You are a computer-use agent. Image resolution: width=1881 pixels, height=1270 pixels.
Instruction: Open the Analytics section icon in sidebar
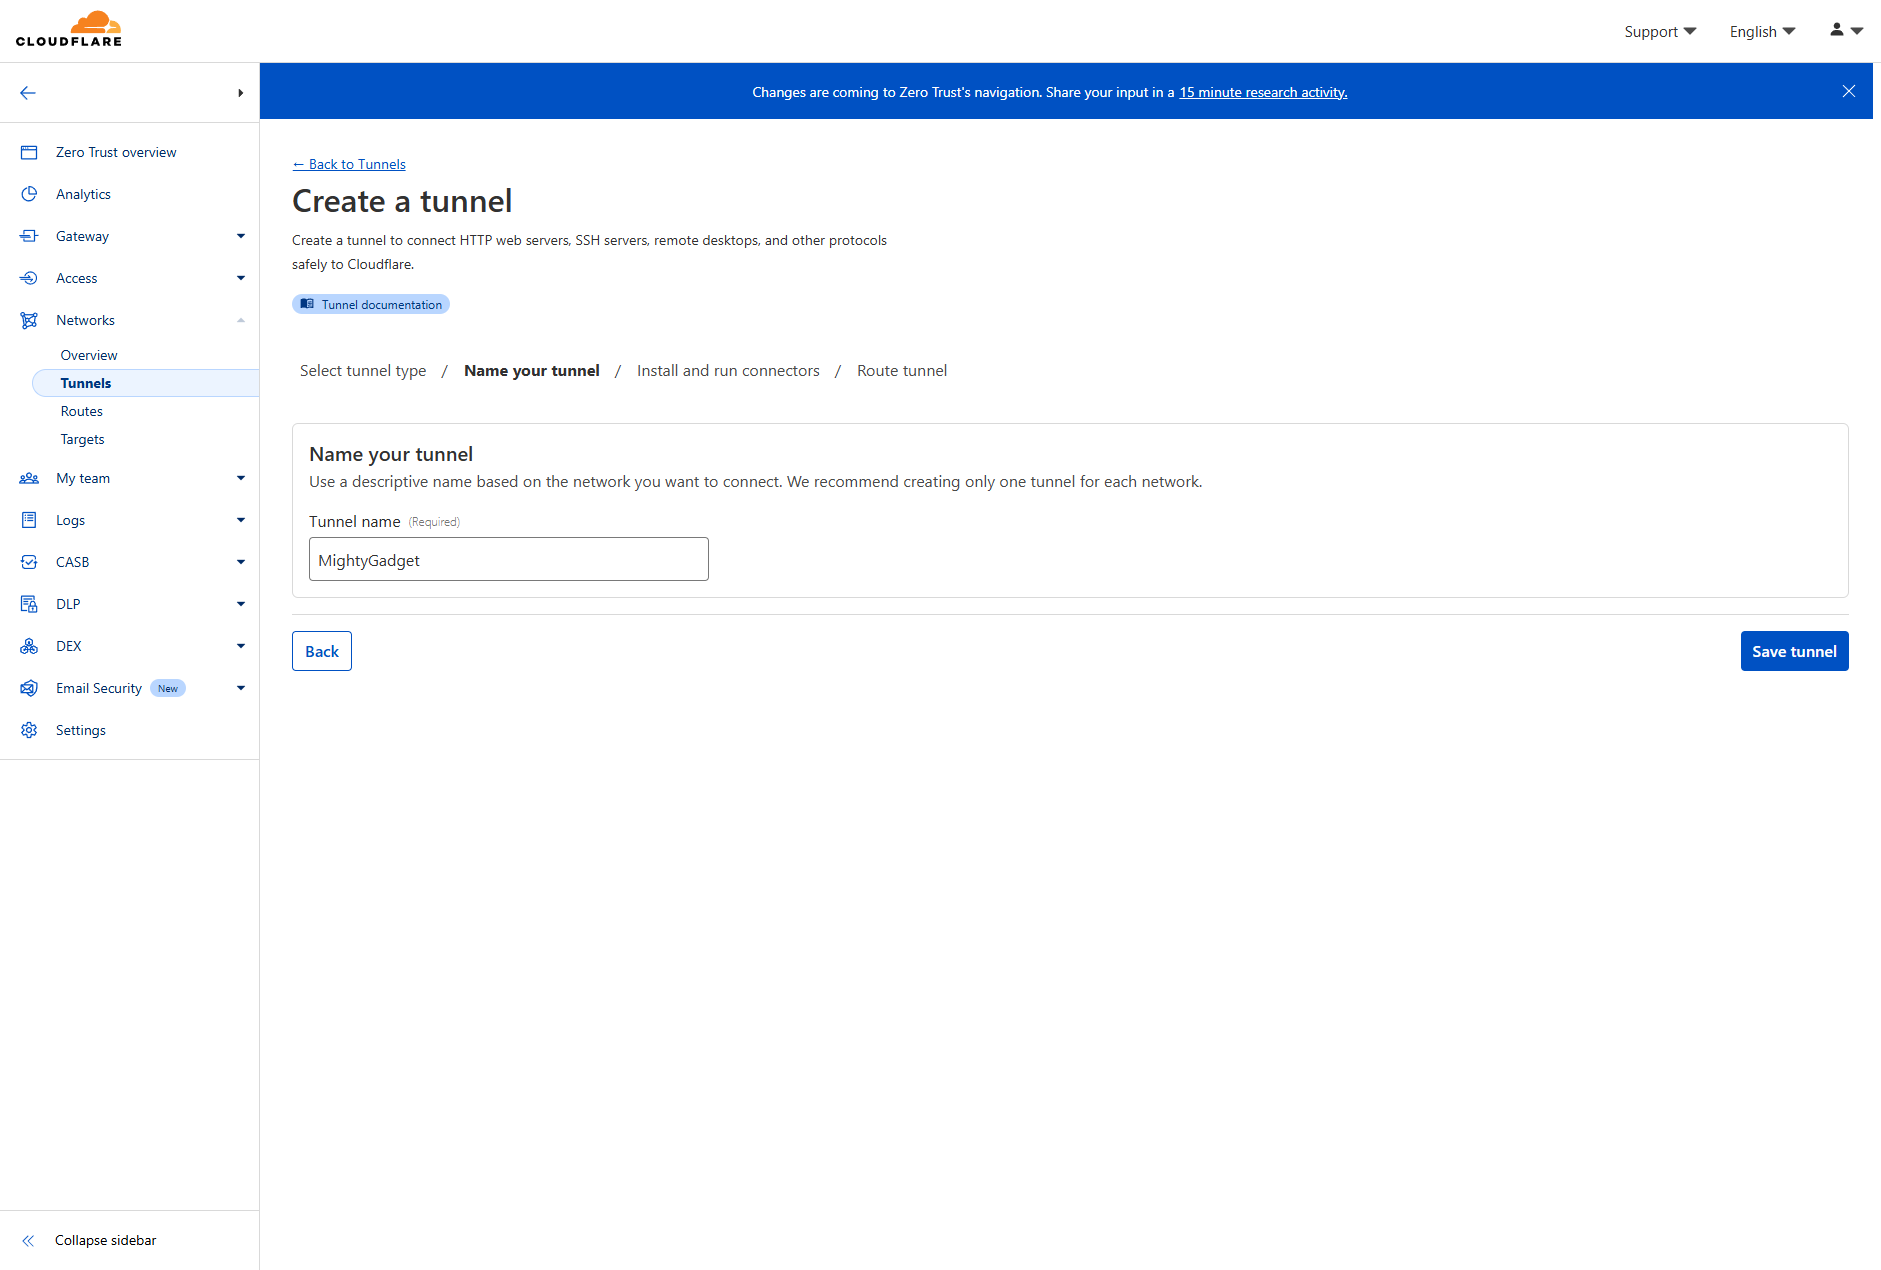point(29,194)
